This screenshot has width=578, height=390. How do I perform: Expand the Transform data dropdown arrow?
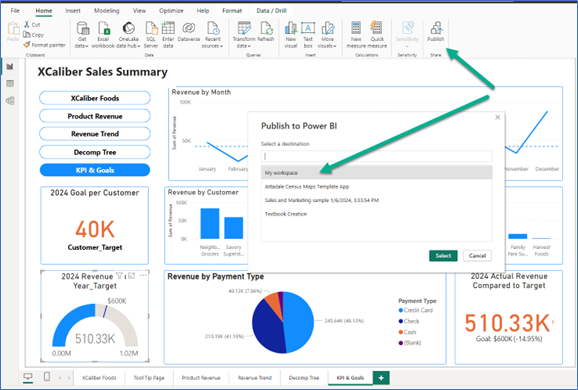249,46
